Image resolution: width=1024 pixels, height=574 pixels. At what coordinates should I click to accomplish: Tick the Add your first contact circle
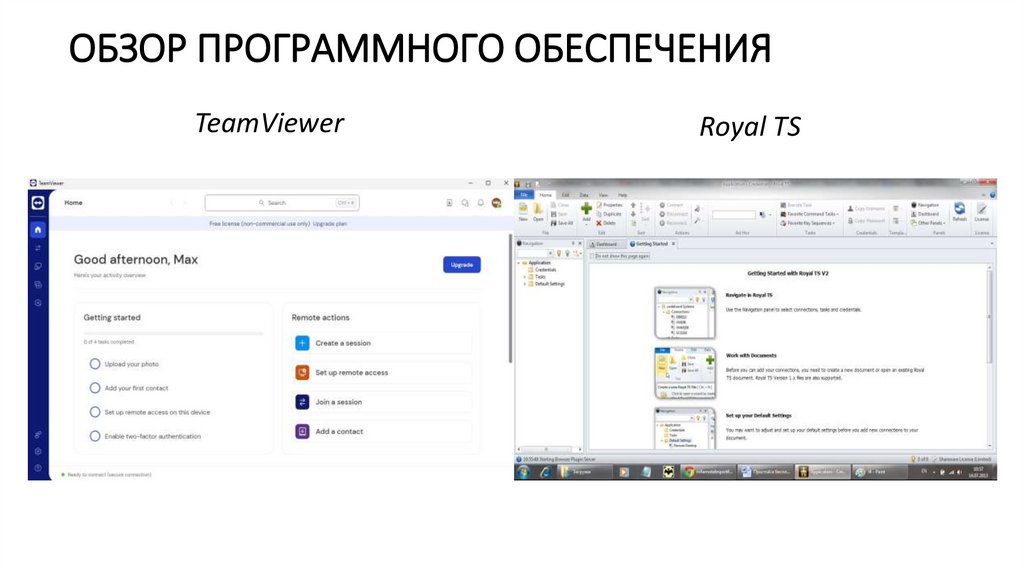[95, 388]
